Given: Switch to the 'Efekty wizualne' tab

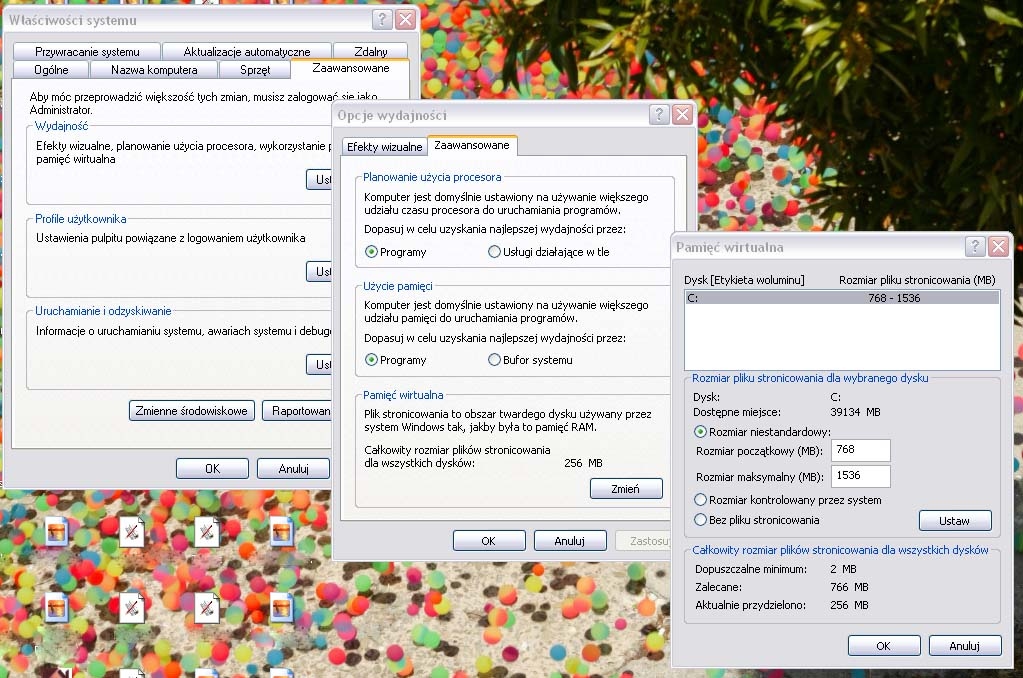Looking at the screenshot, I should (x=385, y=145).
